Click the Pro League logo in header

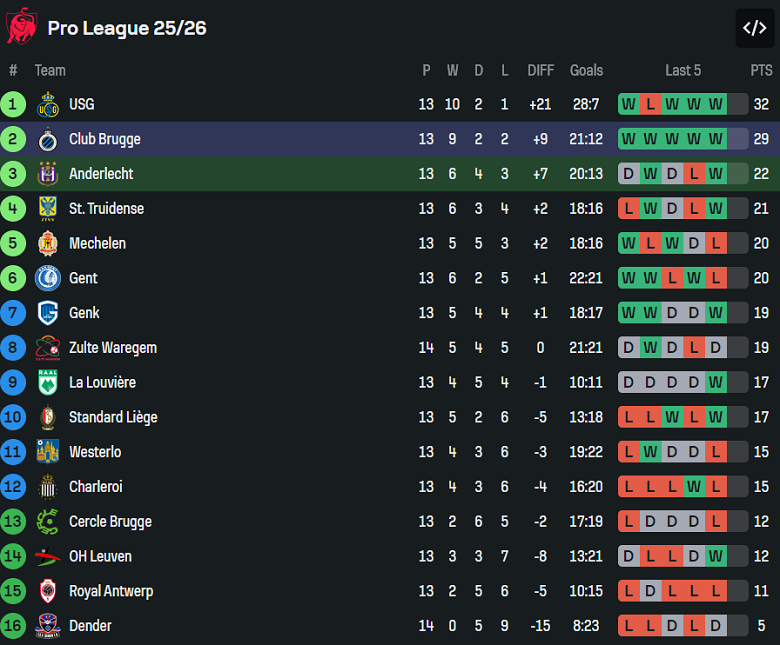click(21, 27)
